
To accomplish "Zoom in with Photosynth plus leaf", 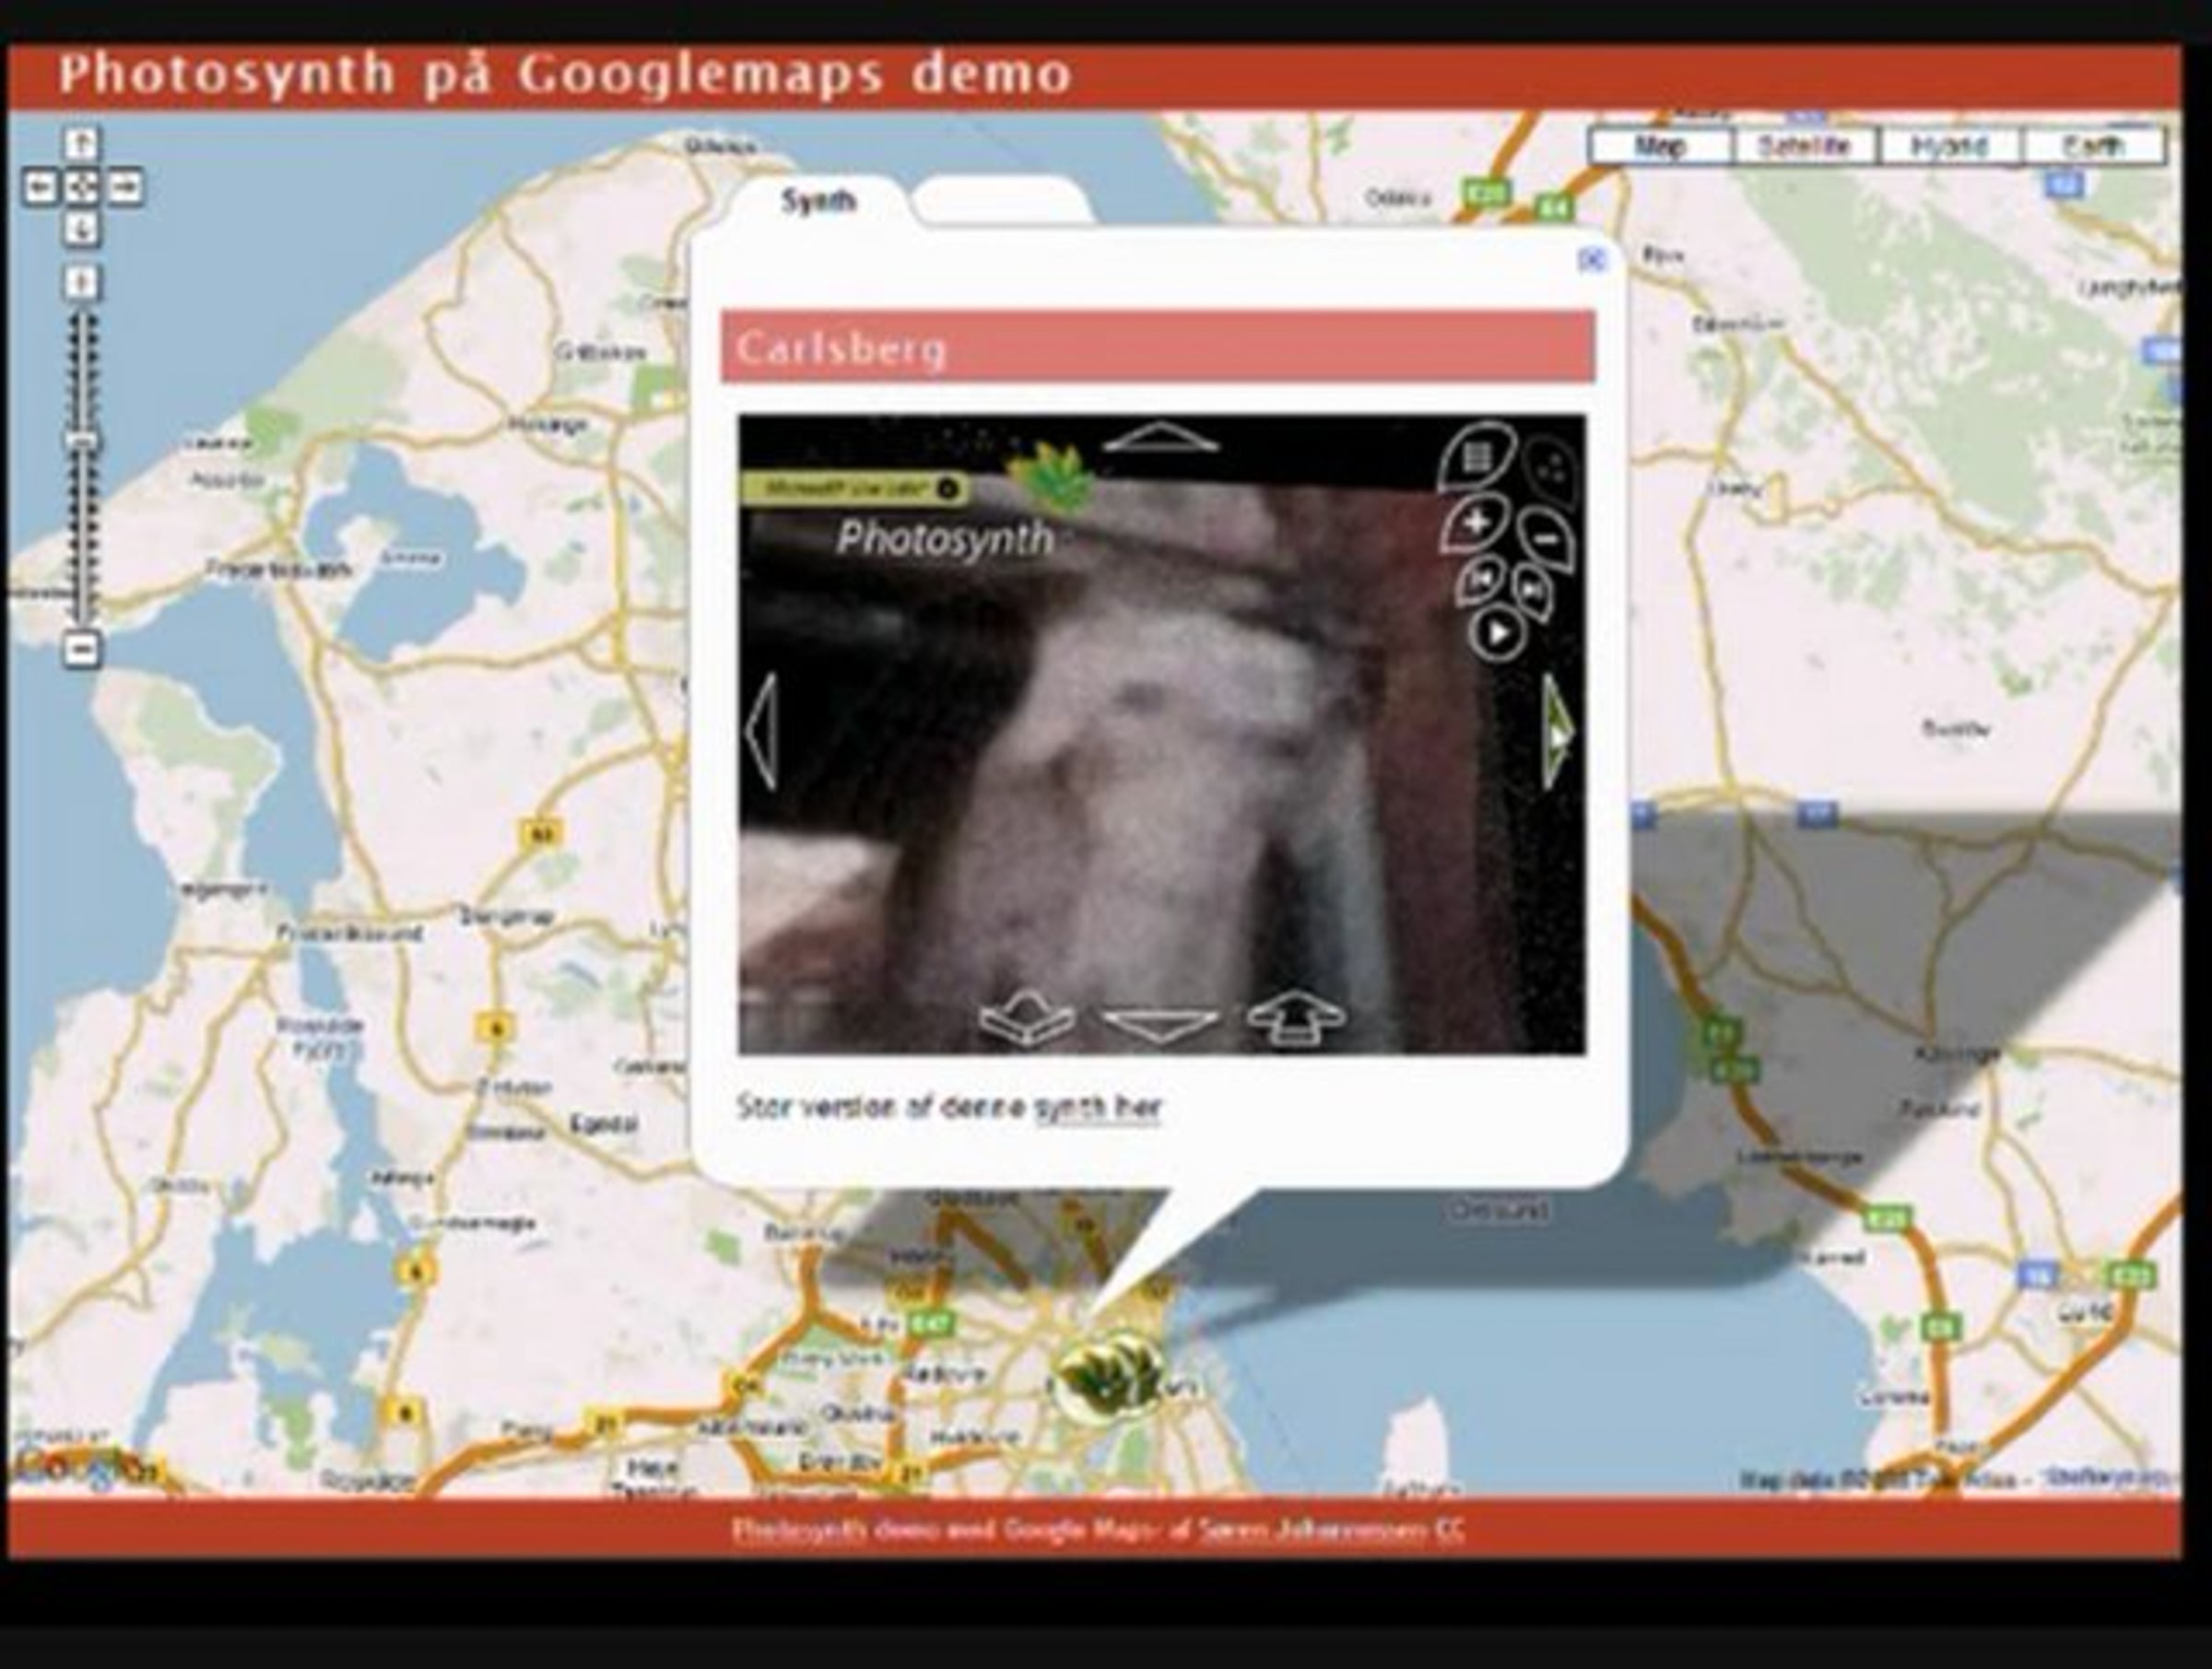I will point(1476,523).
